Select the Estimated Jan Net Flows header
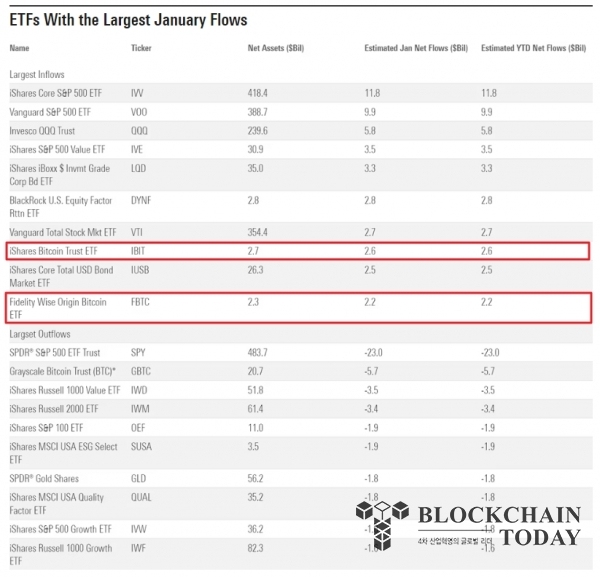600x577 pixels. [416, 48]
